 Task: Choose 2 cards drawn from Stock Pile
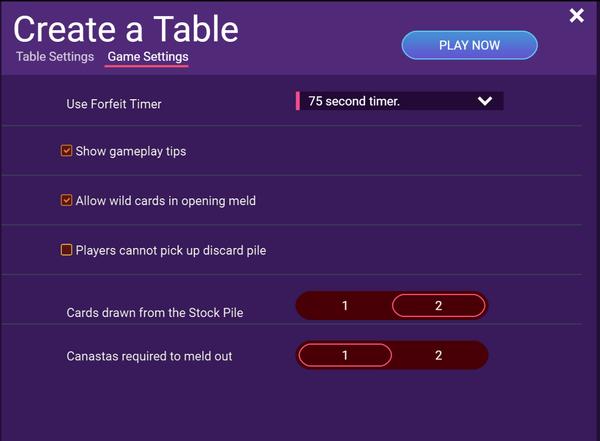coord(438,306)
